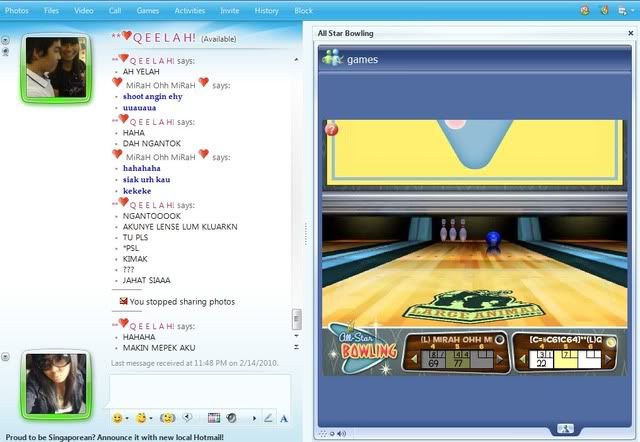
Task: Invite another contact to conversation
Action: click(230, 11)
